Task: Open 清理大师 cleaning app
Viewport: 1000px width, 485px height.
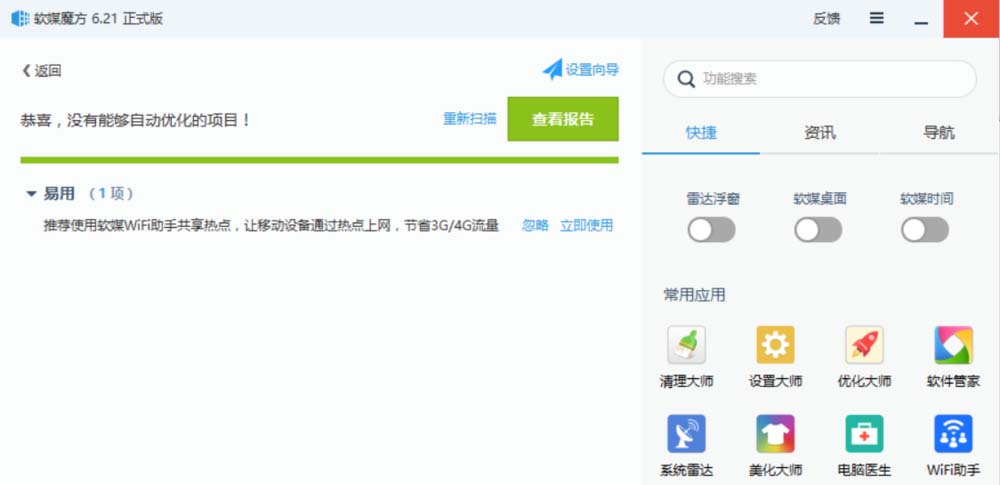Action: coord(686,345)
